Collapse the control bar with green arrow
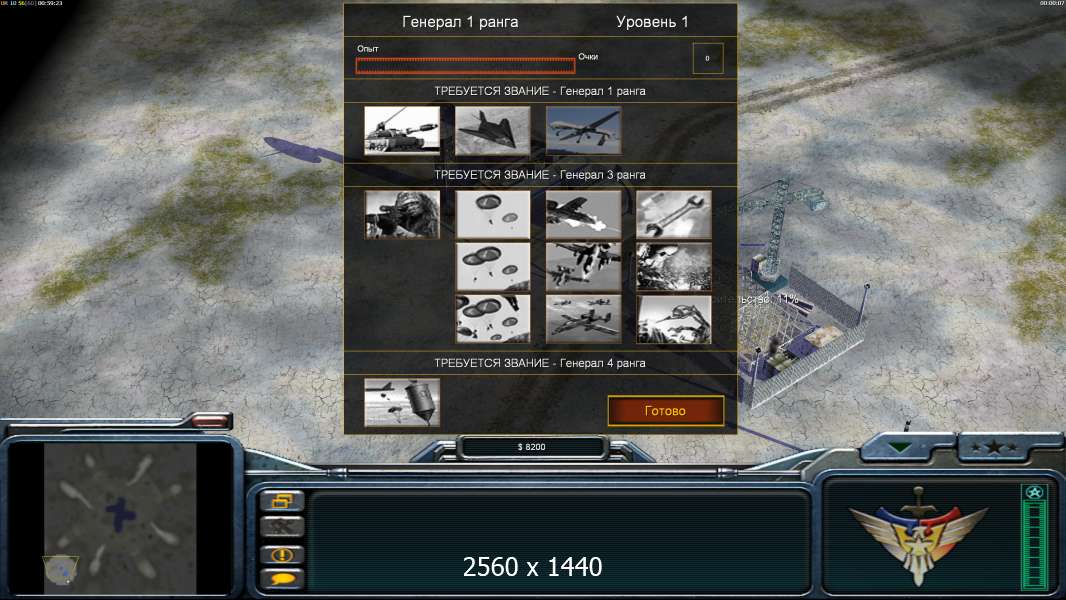Viewport: 1066px width, 600px height. tap(899, 447)
